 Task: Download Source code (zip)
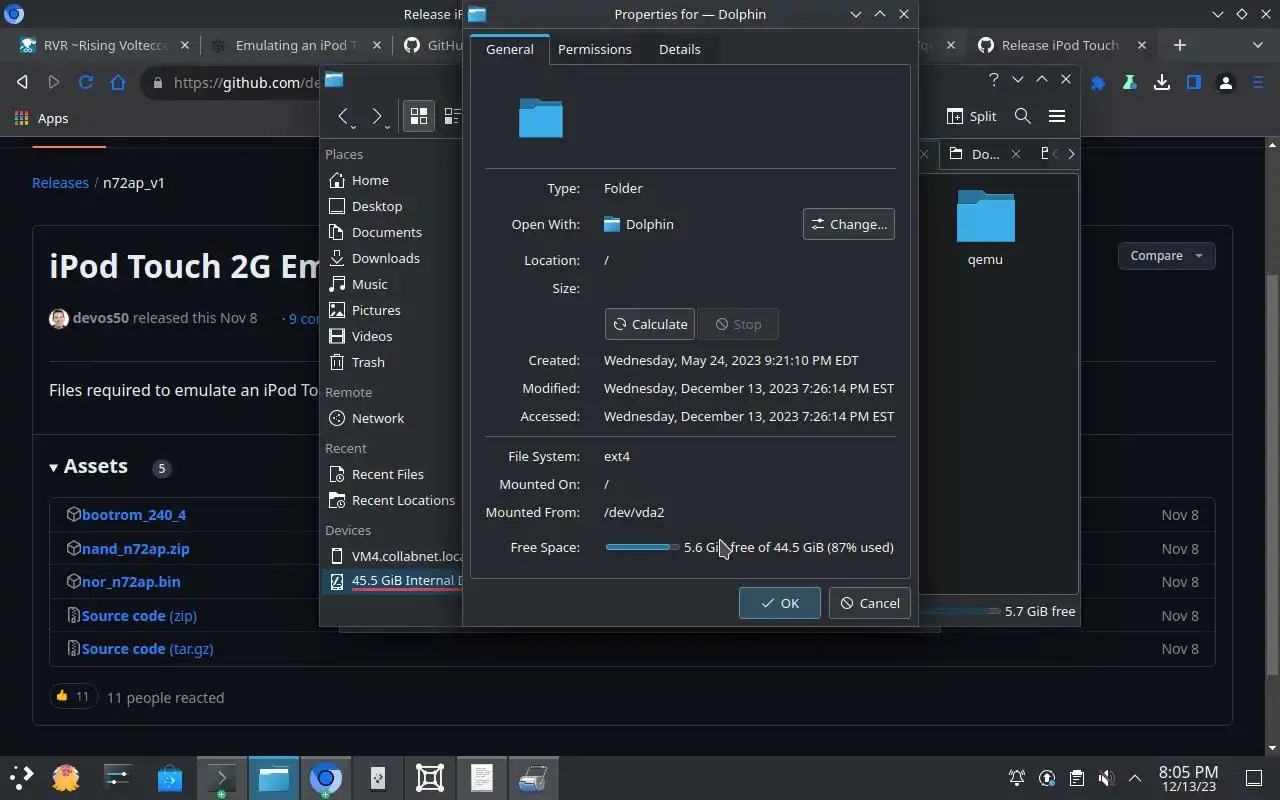pos(139,615)
